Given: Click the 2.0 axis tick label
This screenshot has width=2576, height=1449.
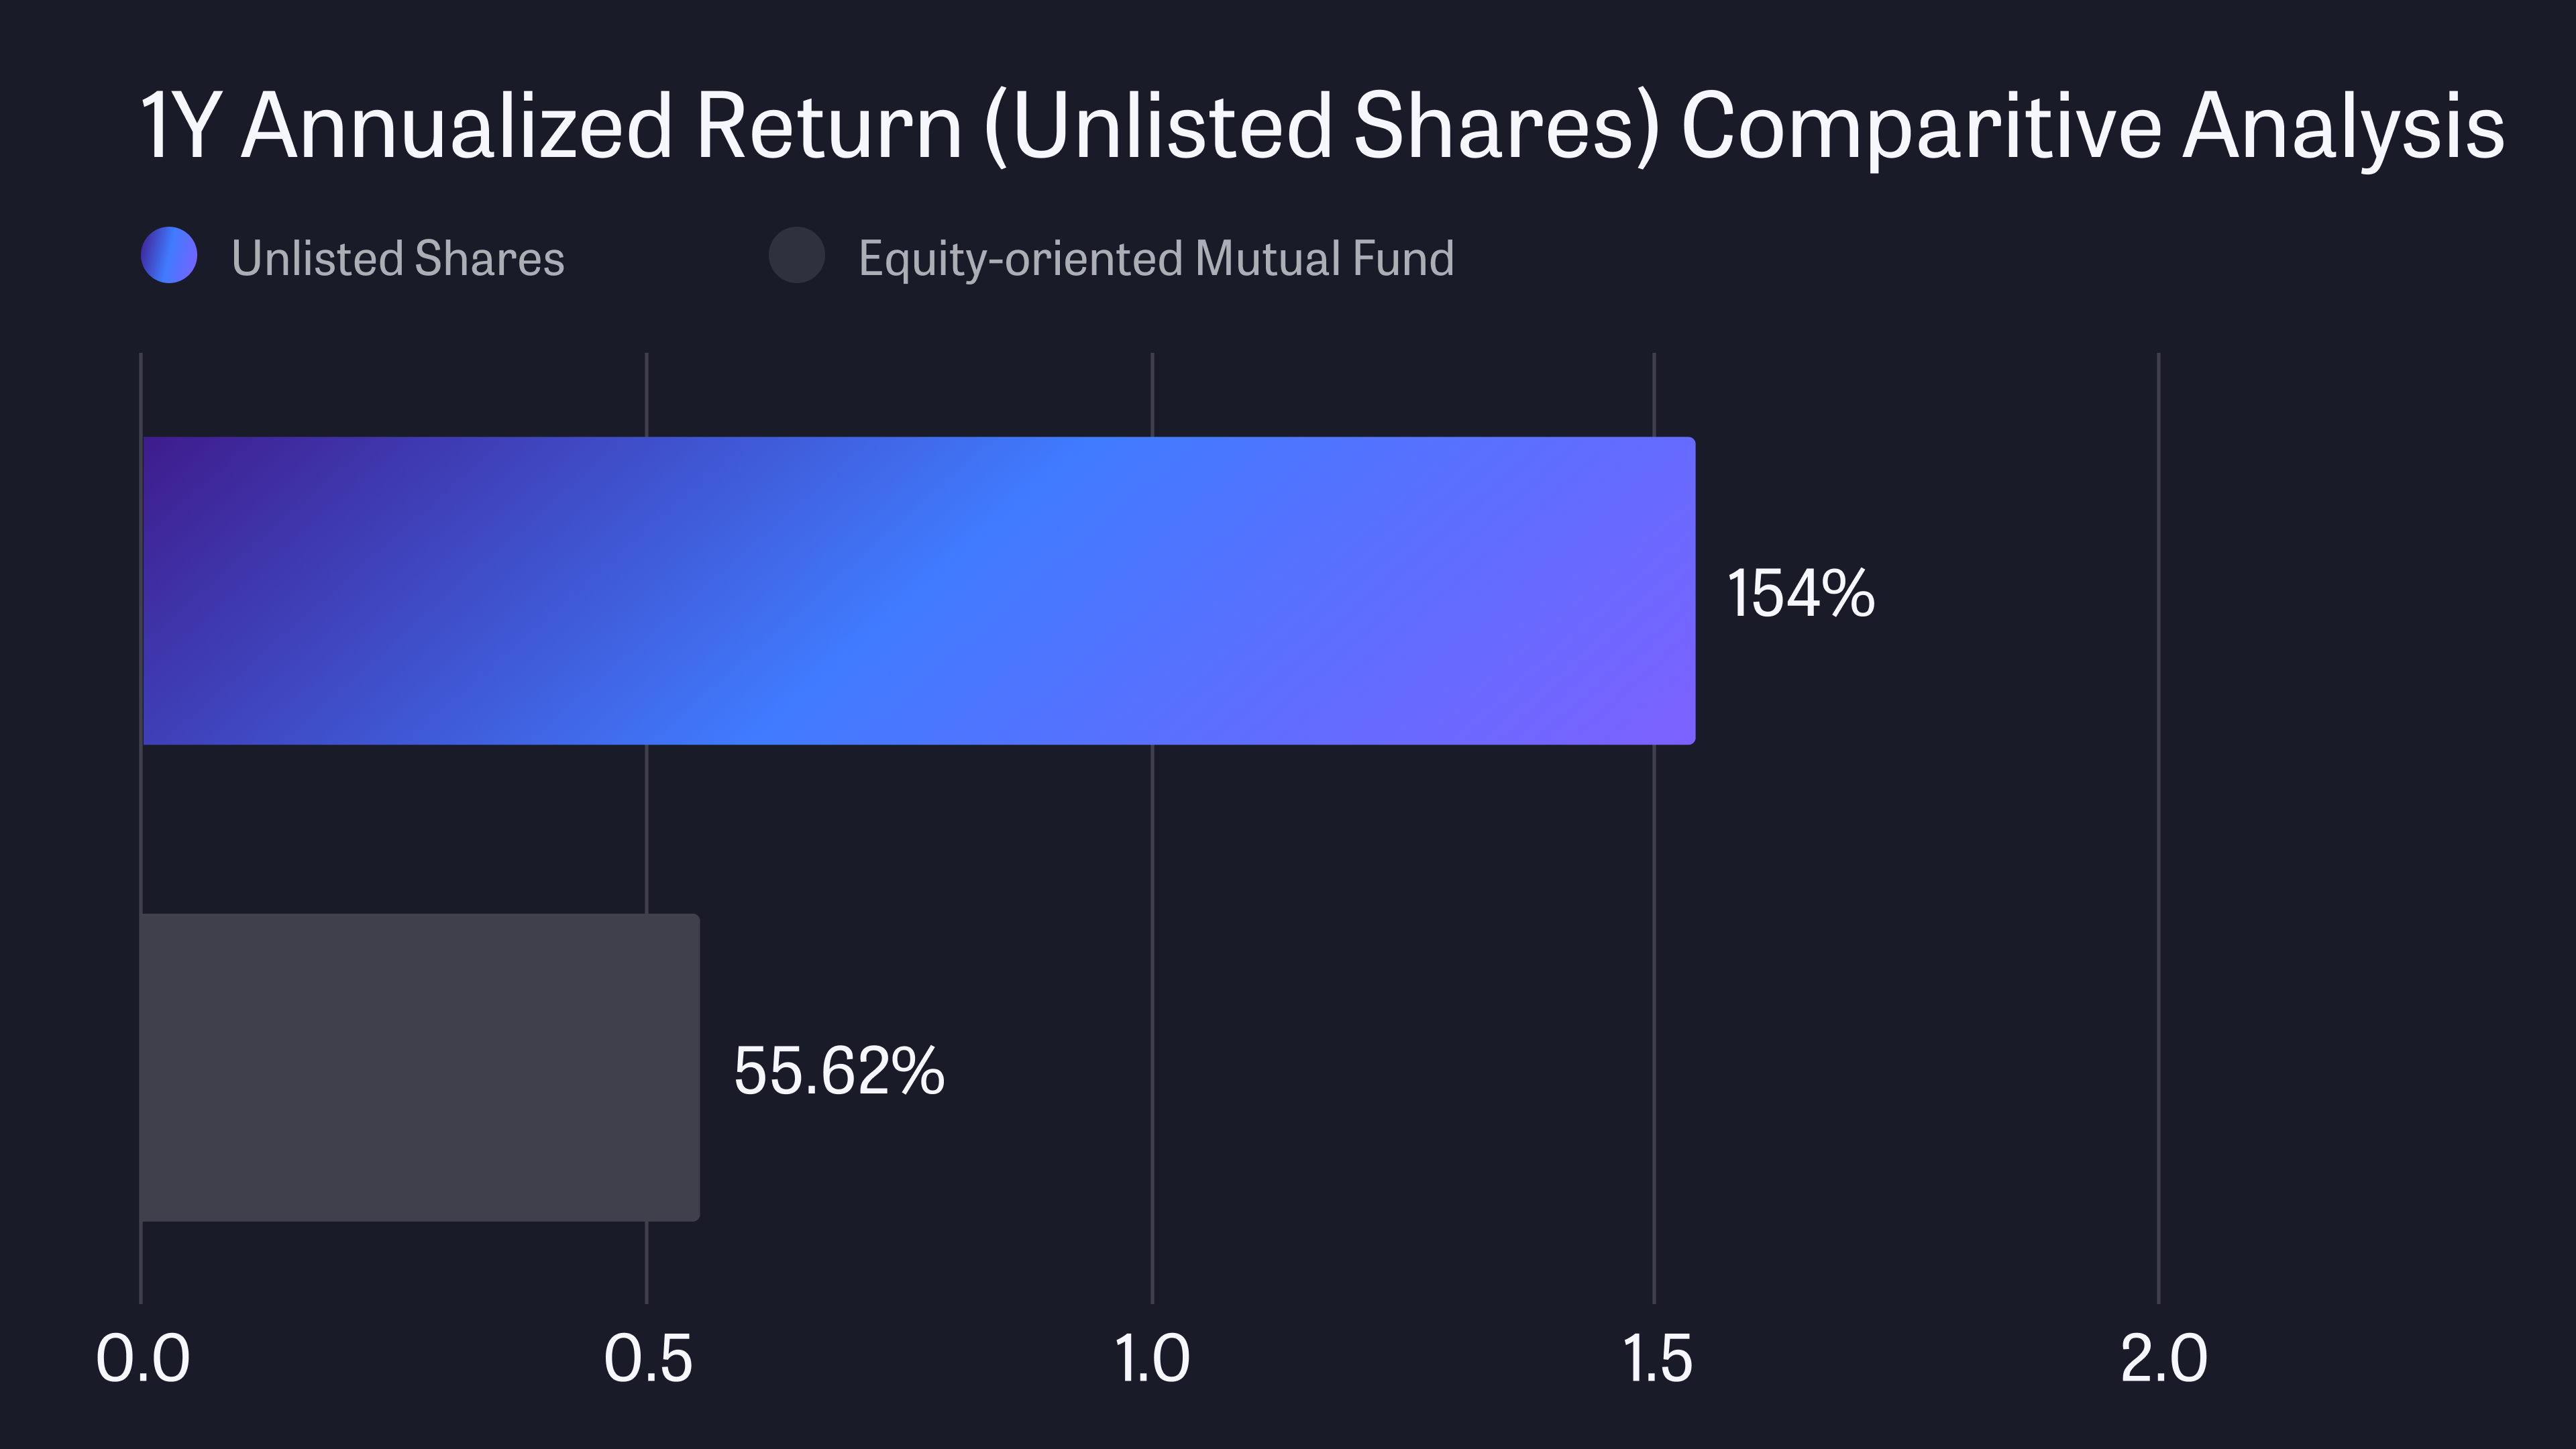Looking at the screenshot, I should coord(2163,1358).
